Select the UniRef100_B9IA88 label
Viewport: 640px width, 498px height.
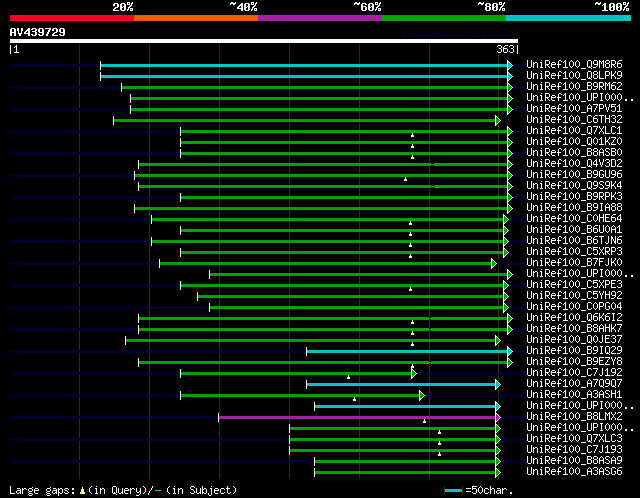pos(574,207)
